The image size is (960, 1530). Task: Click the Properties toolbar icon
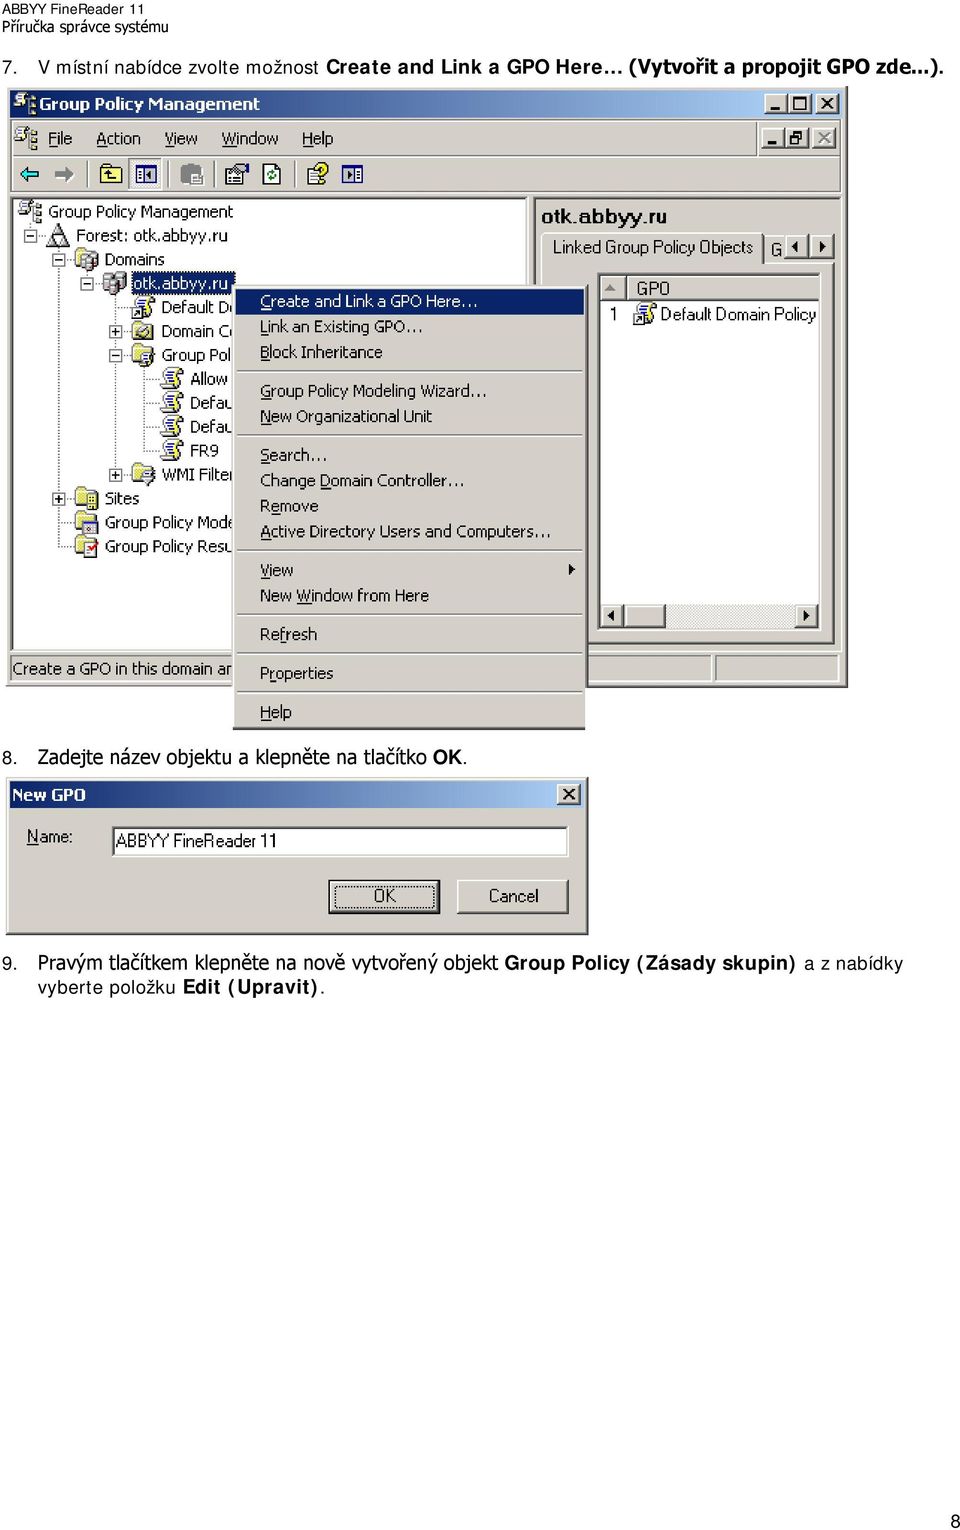tap(236, 174)
